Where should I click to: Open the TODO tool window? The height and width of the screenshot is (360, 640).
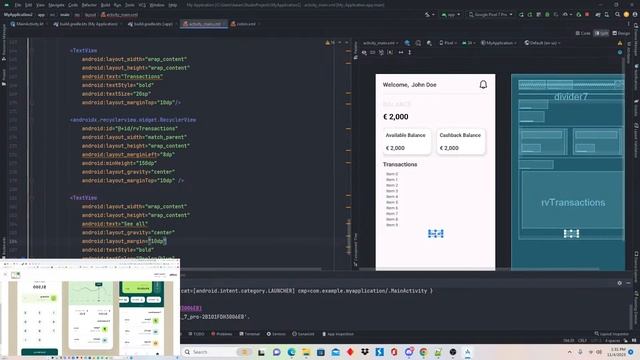[x=196, y=334]
